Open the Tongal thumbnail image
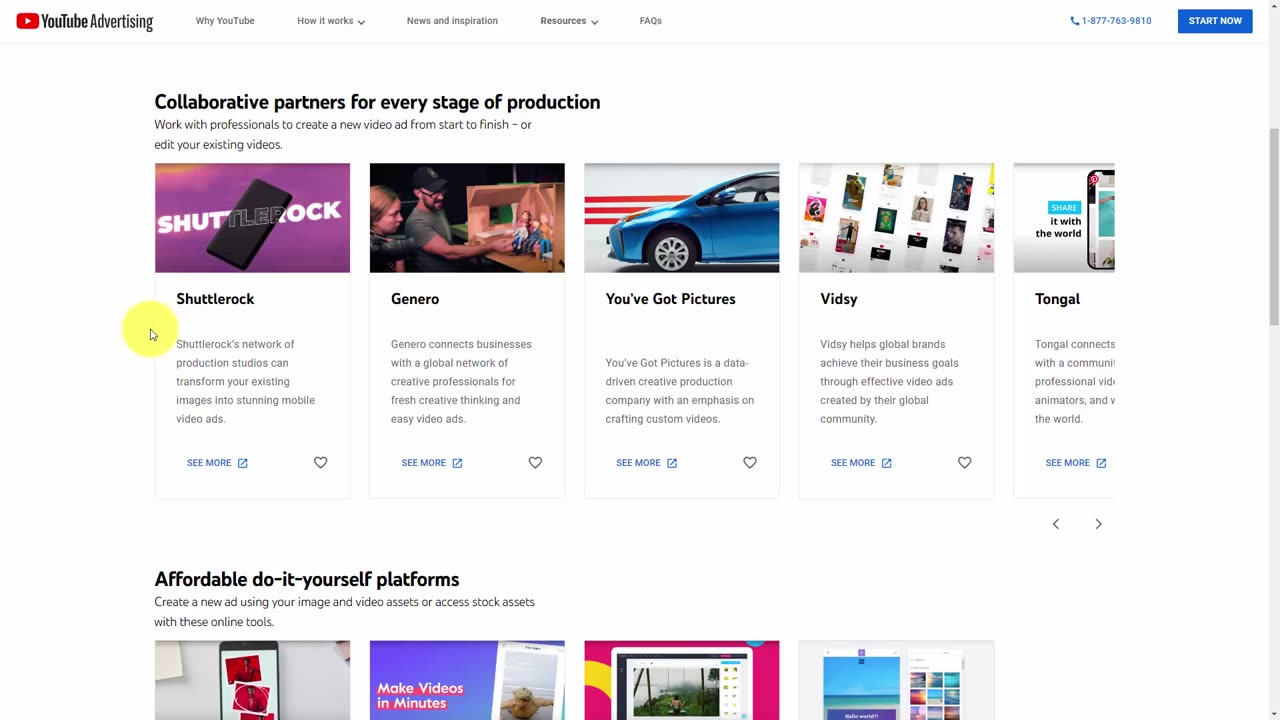This screenshot has height=720, width=1280. [1064, 218]
